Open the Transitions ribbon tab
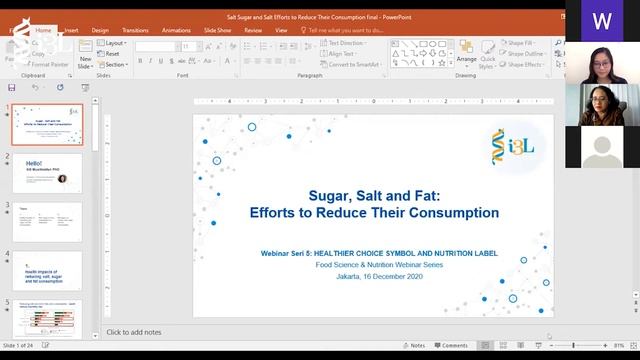 (x=136, y=30)
